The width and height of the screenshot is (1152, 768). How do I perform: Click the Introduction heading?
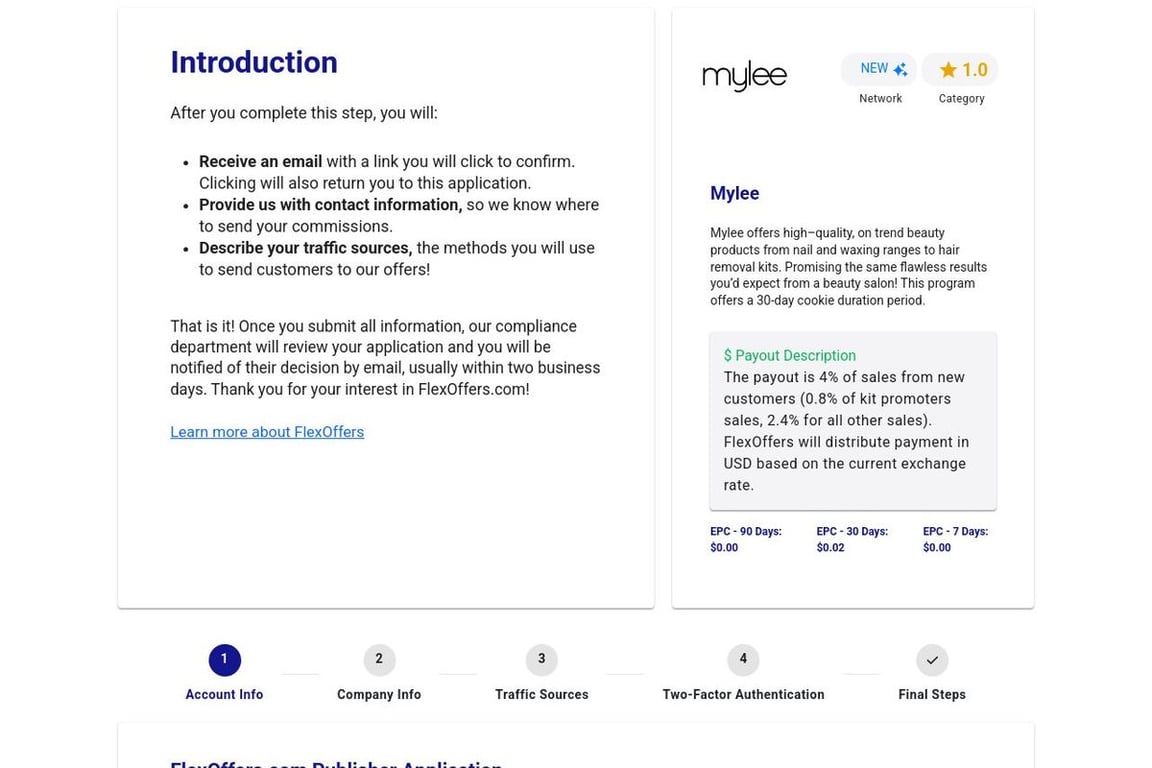coord(254,62)
